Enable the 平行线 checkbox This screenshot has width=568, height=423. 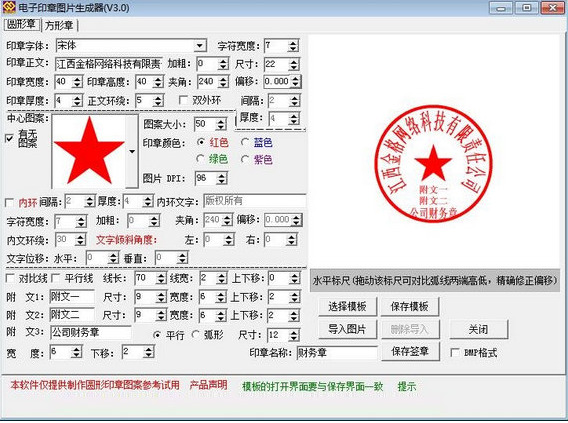click(x=56, y=278)
